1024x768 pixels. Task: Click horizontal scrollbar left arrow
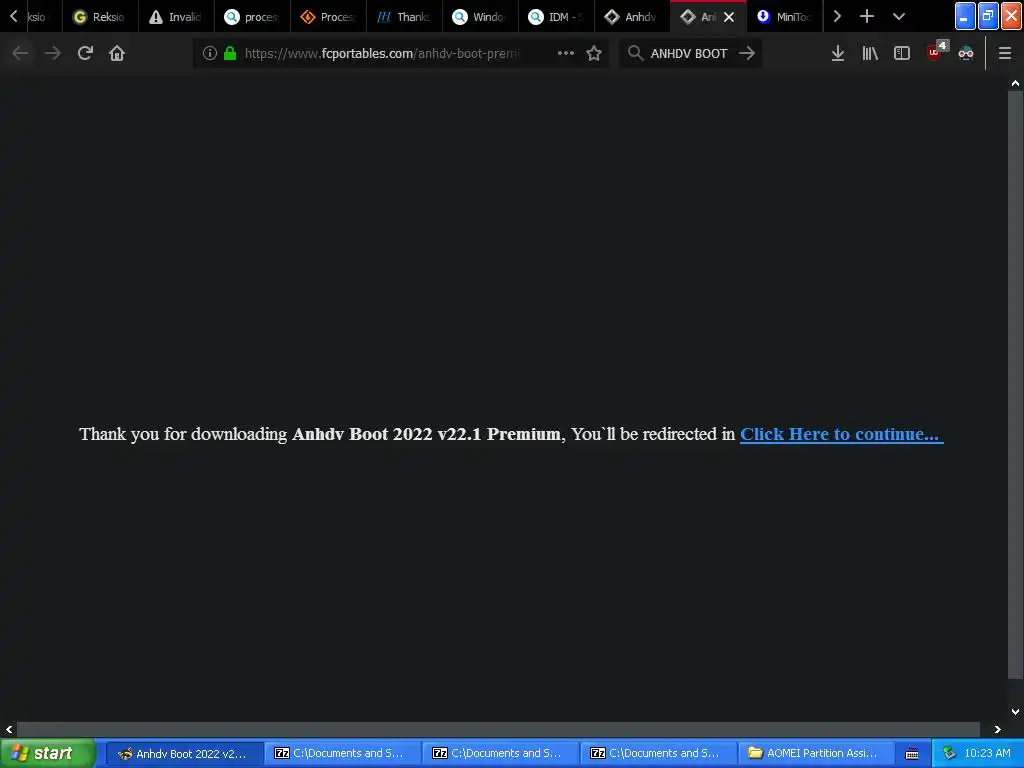tap(8, 729)
